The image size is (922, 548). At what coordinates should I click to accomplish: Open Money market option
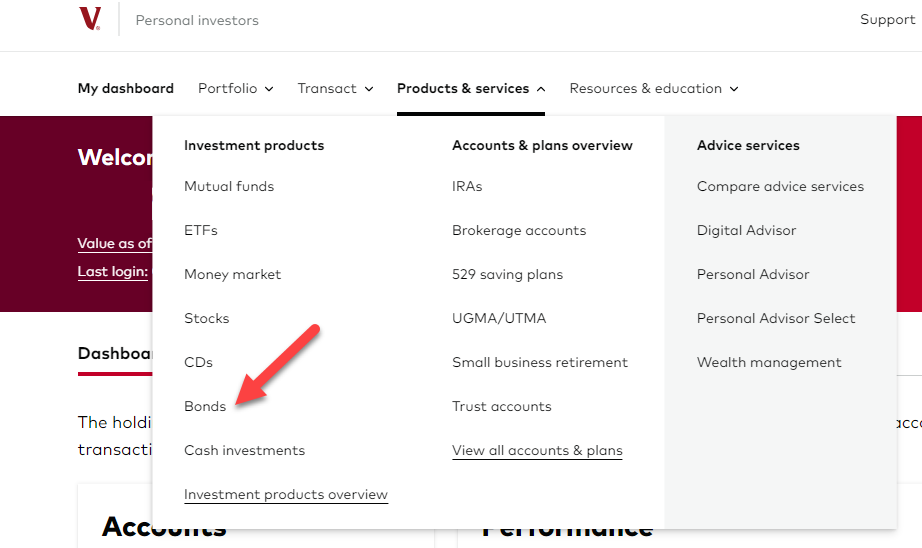(232, 275)
